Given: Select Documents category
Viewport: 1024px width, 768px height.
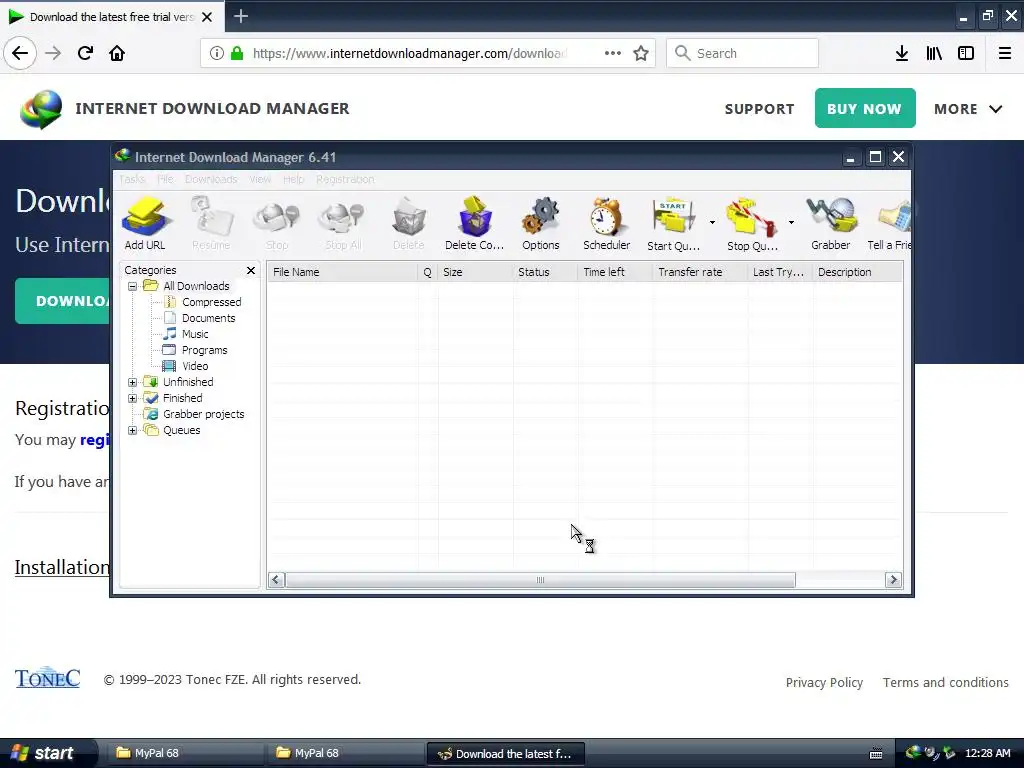Looking at the screenshot, I should pos(208,318).
